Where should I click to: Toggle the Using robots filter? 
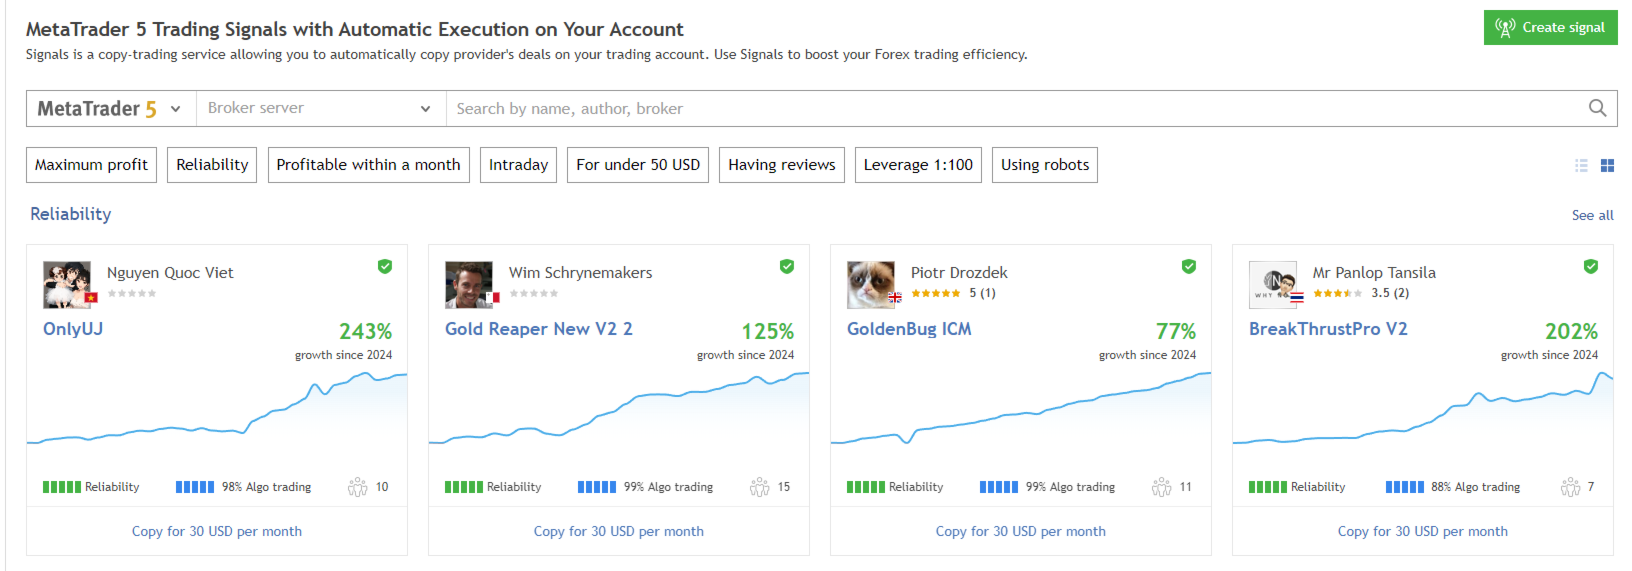1045,165
